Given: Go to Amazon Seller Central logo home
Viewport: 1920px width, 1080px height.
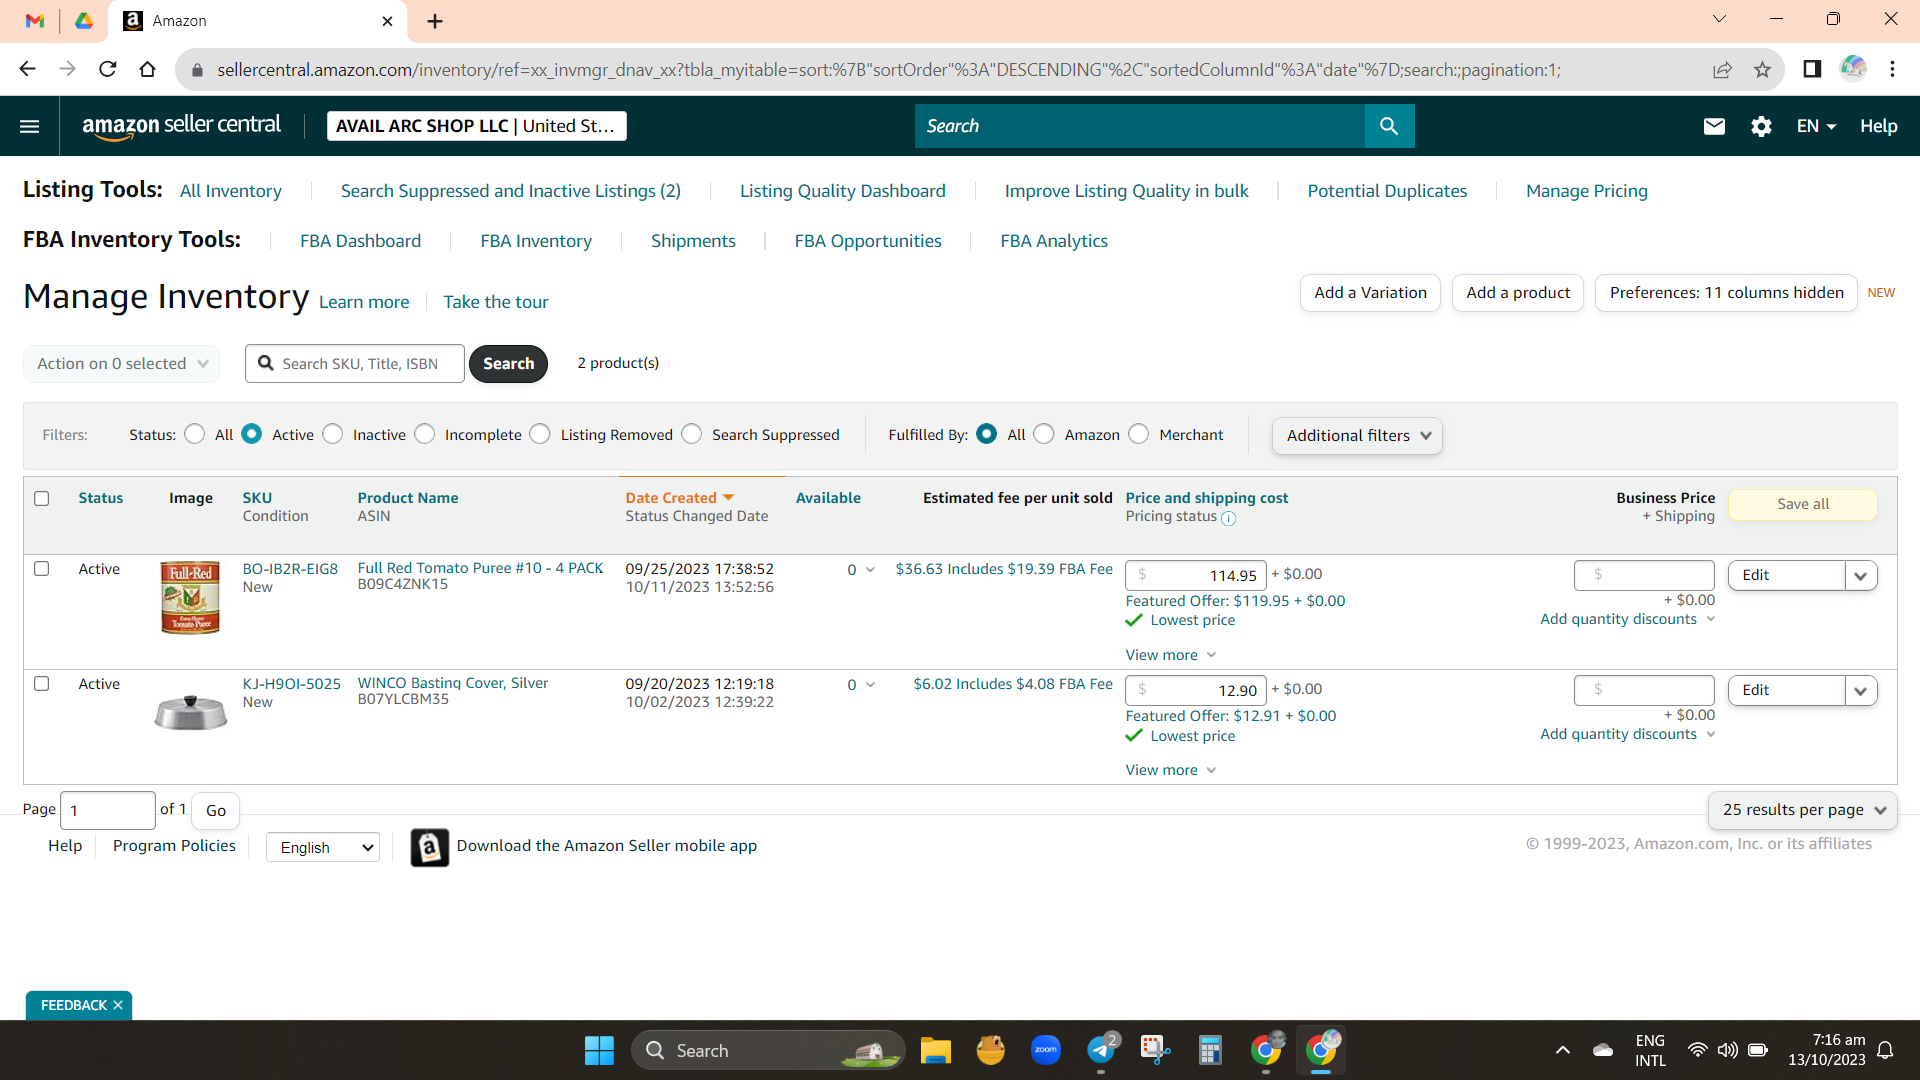Looking at the screenshot, I should tap(181, 126).
